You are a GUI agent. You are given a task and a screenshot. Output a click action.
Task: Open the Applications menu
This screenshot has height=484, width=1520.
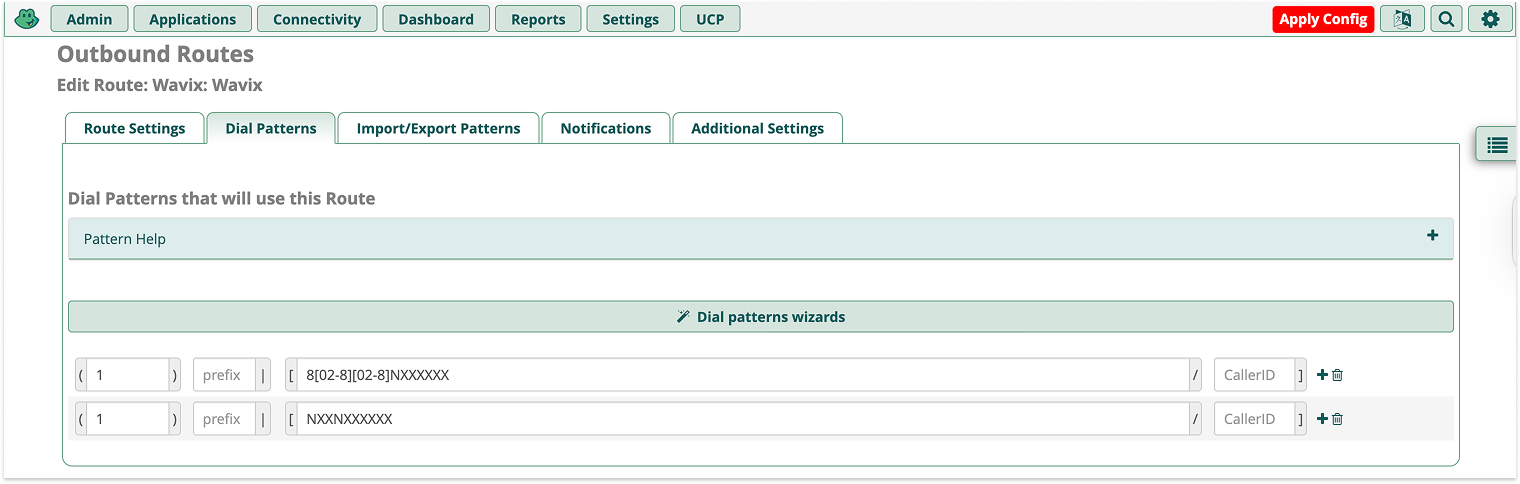[x=193, y=19]
